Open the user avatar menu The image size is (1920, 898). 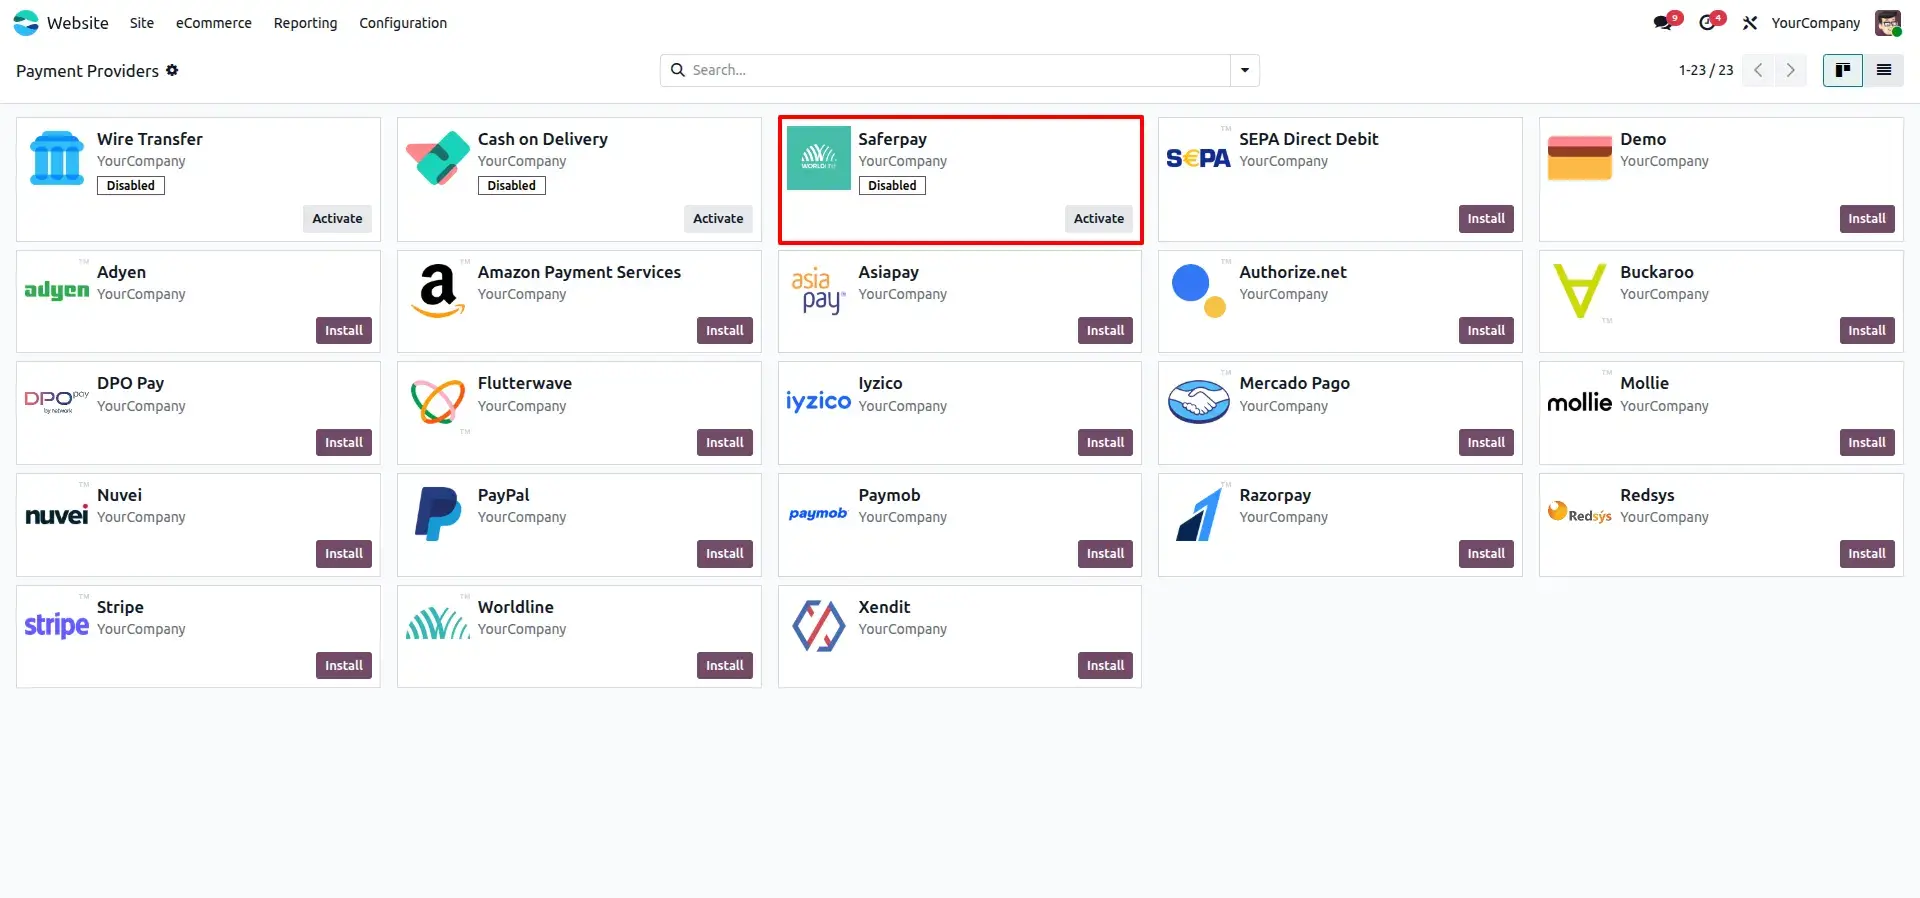pos(1888,23)
